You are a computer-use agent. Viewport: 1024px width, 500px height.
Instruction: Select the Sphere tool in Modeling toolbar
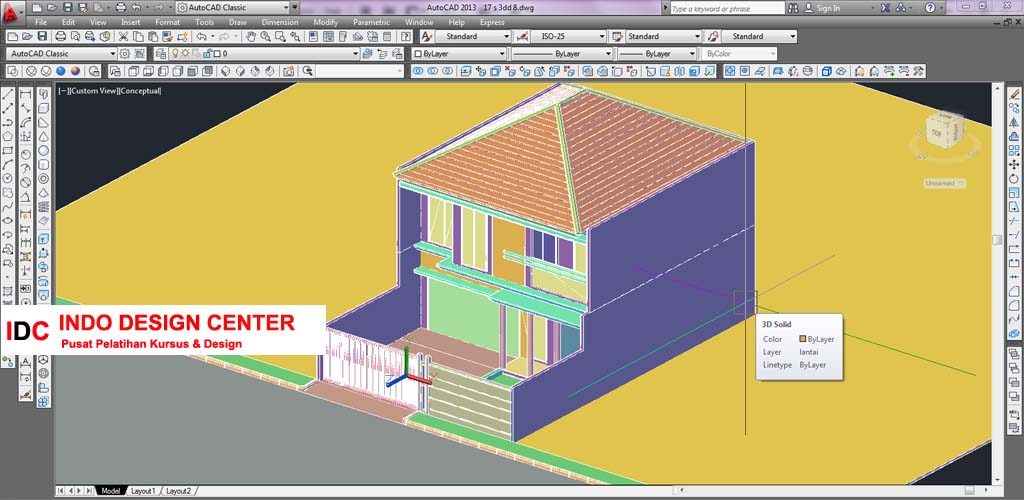click(44, 151)
